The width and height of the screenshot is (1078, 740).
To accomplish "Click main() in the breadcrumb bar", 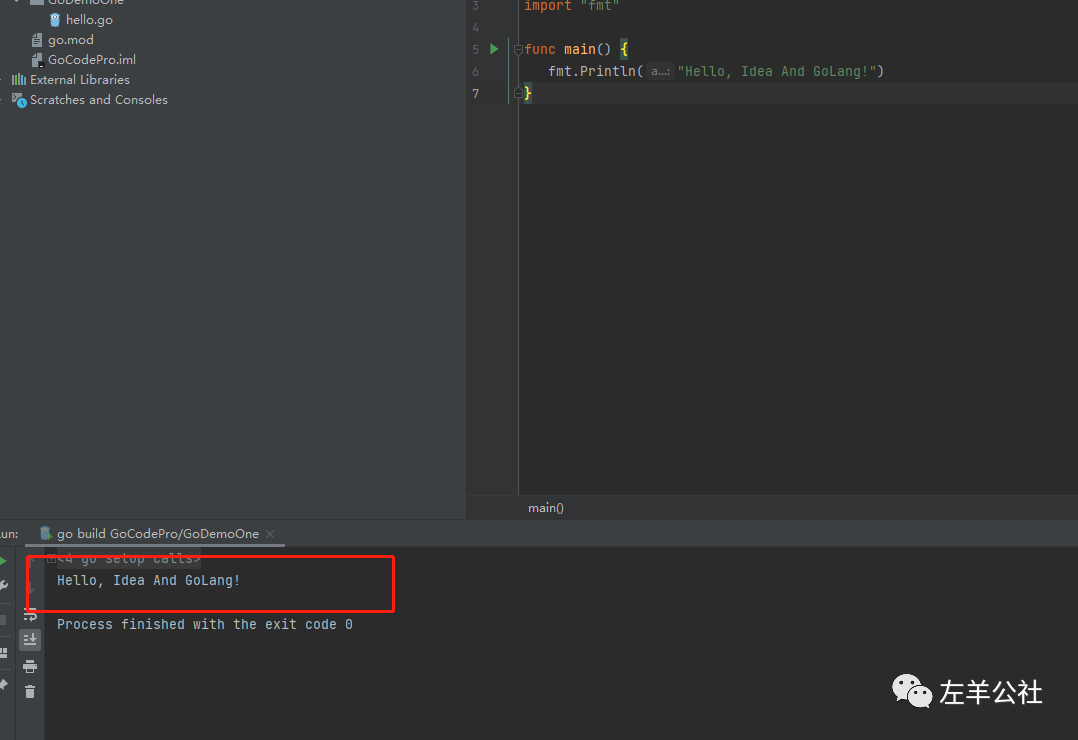I will [545, 508].
